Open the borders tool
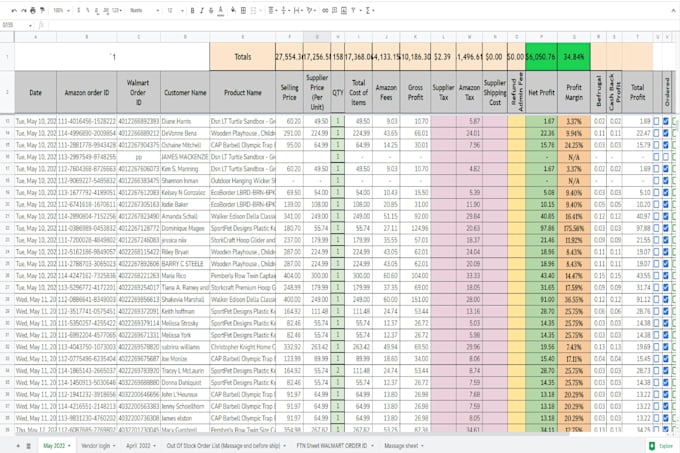 pyautogui.click(x=243, y=10)
